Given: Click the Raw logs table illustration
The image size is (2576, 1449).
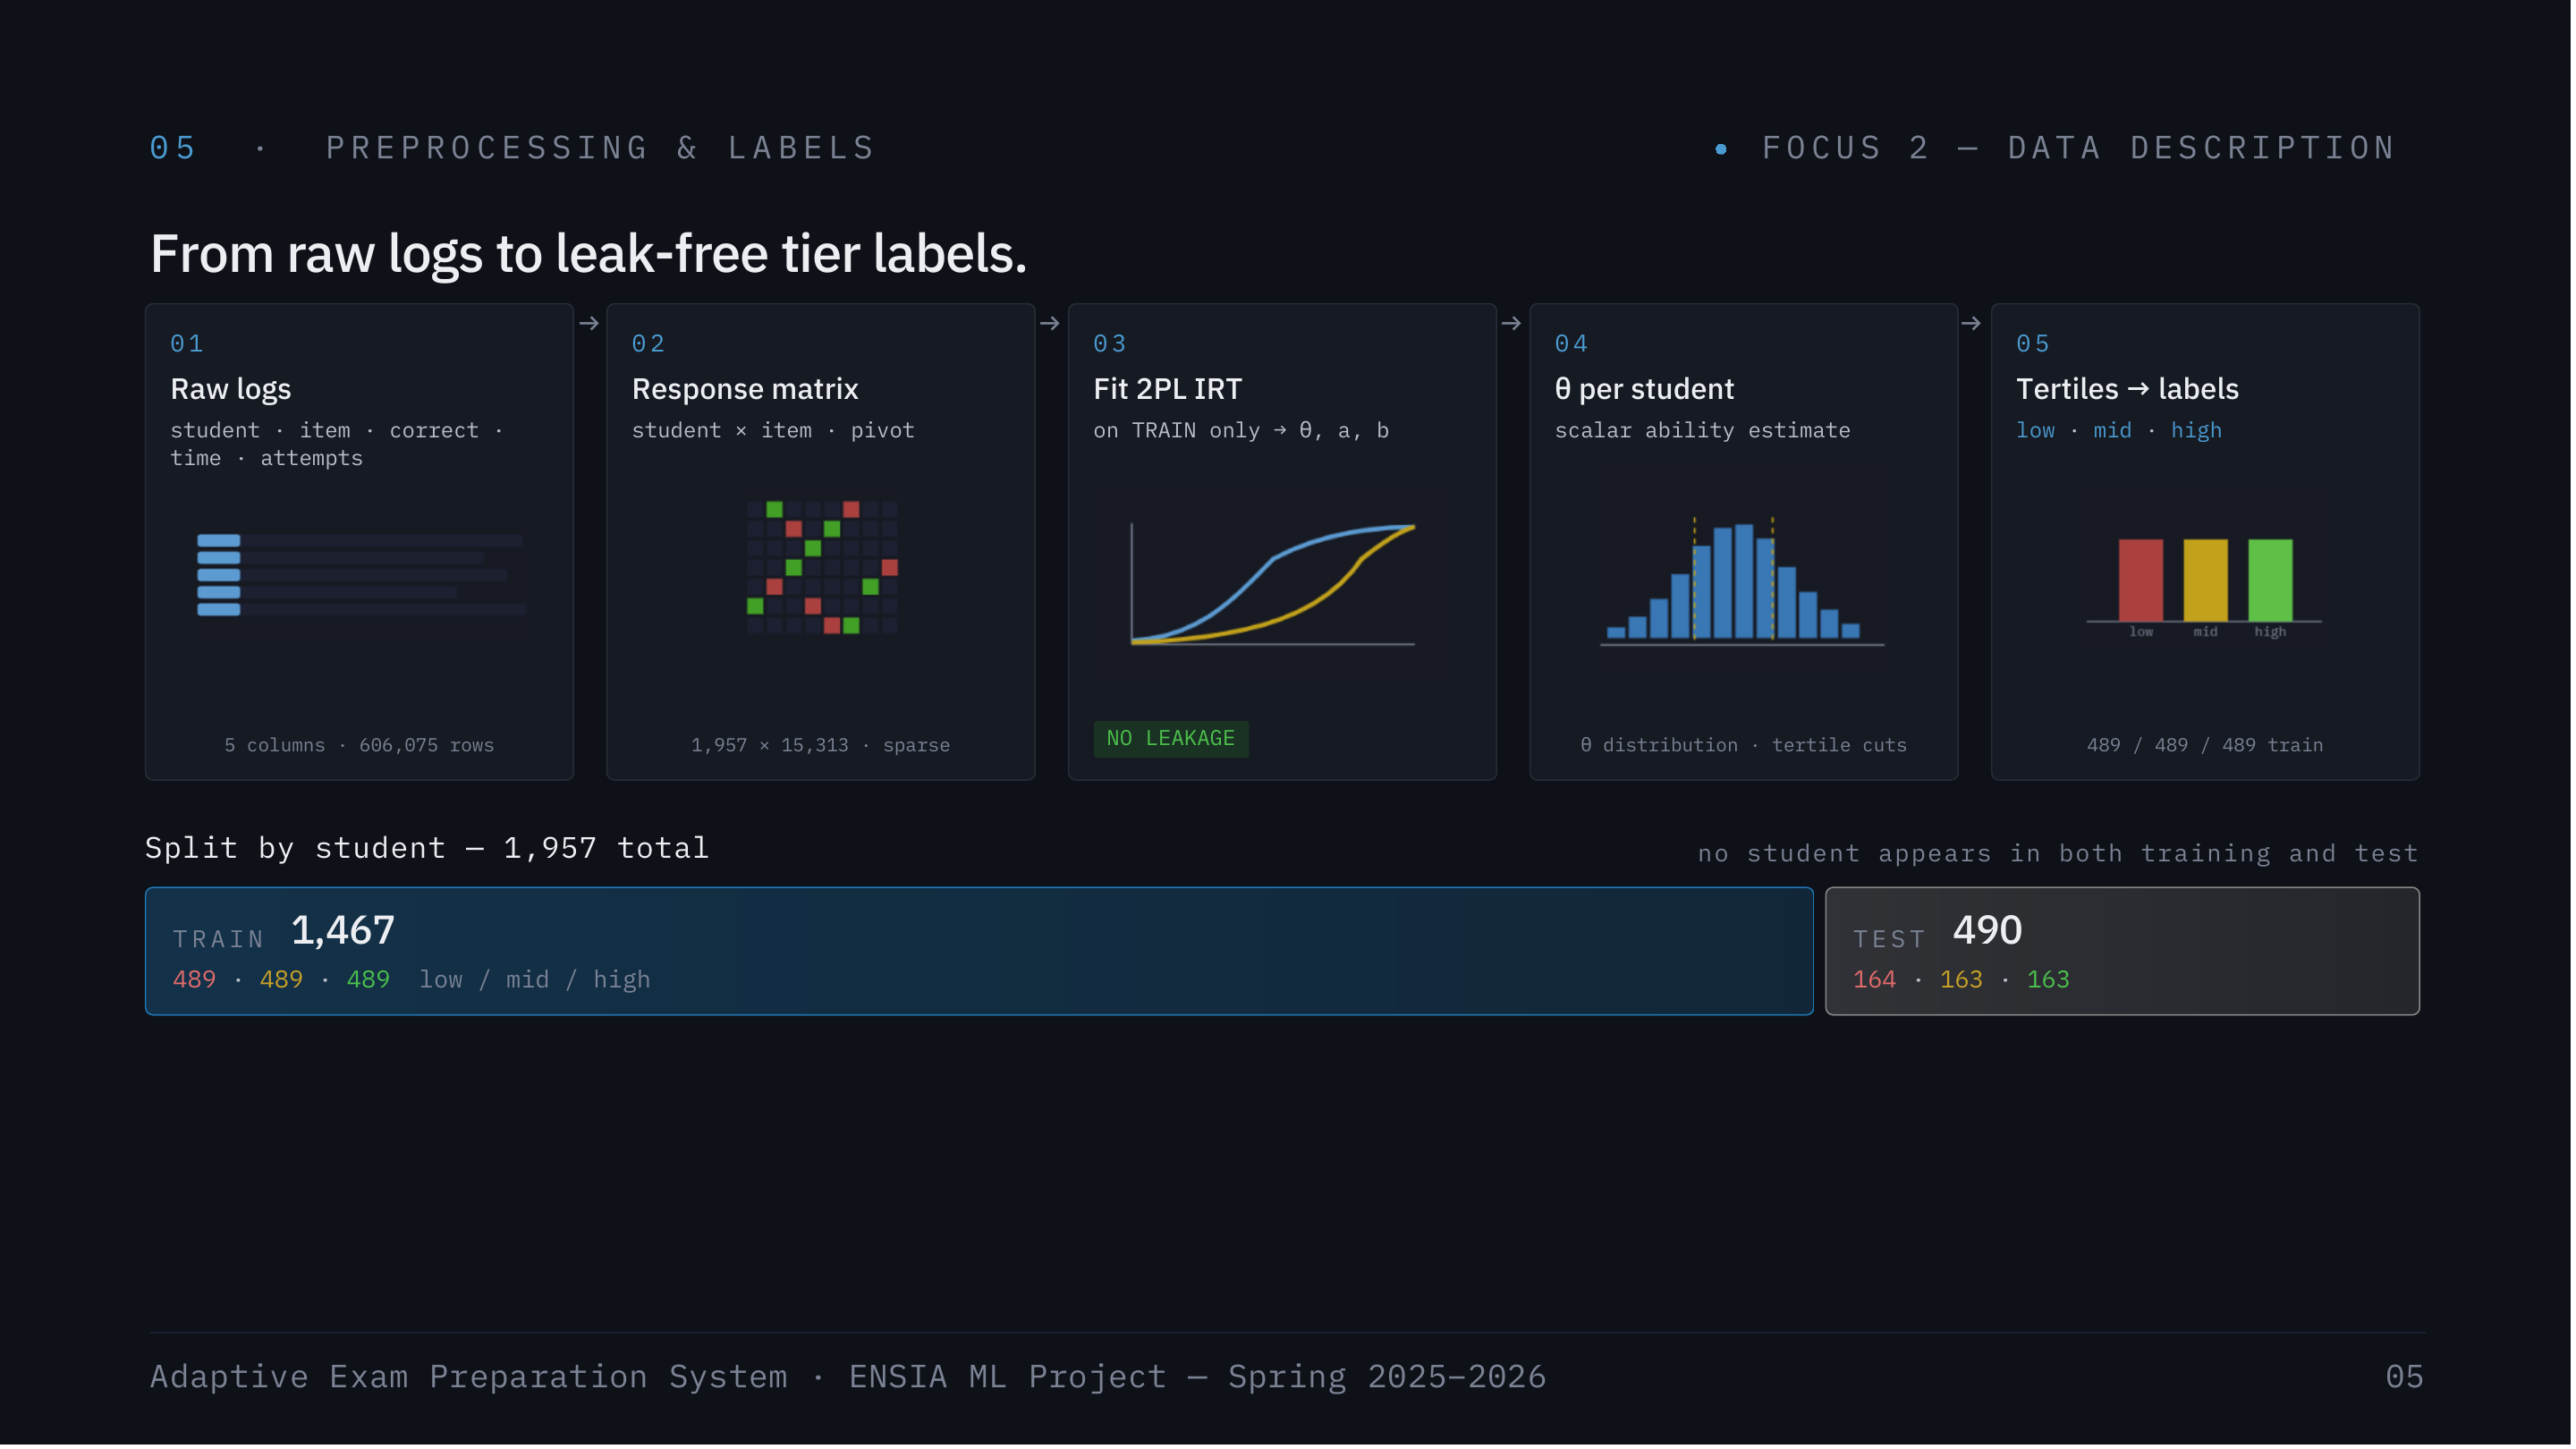Looking at the screenshot, I should click(361, 575).
